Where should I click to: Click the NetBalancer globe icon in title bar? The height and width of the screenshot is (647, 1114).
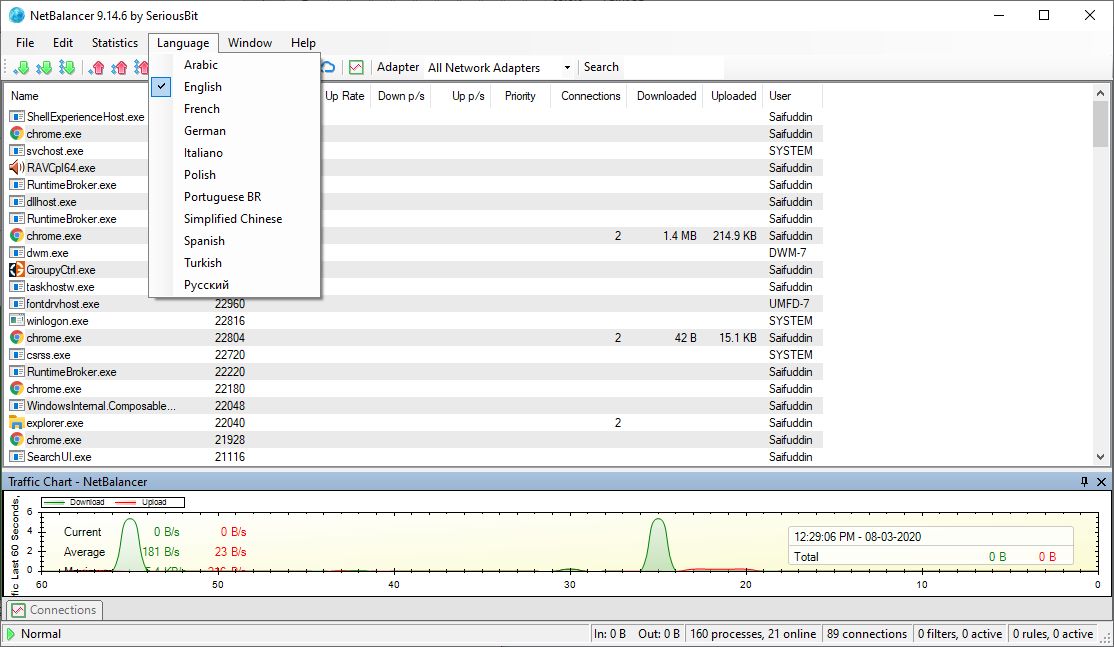pyautogui.click(x=16, y=15)
